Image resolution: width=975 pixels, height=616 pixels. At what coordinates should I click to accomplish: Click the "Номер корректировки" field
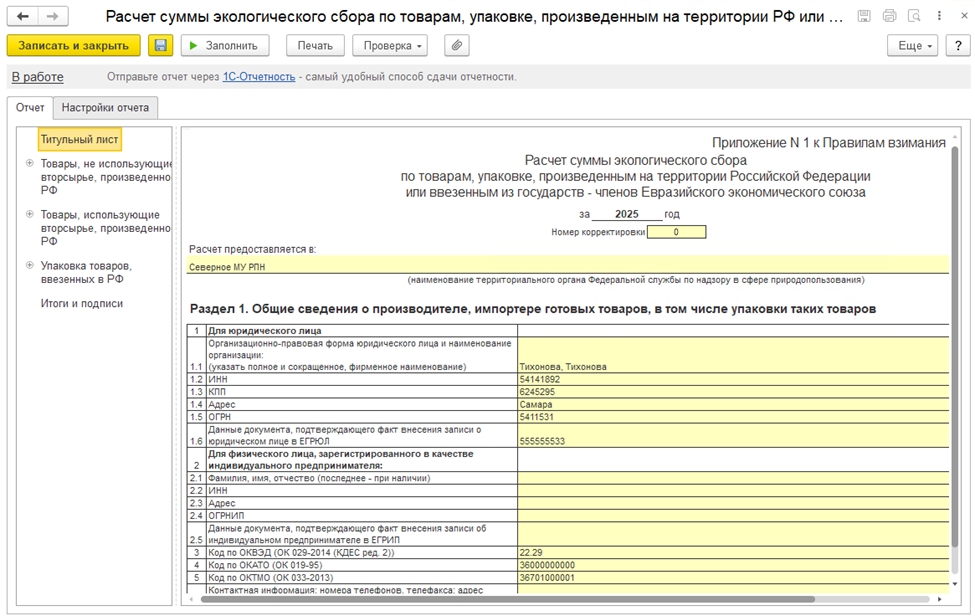[676, 232]
